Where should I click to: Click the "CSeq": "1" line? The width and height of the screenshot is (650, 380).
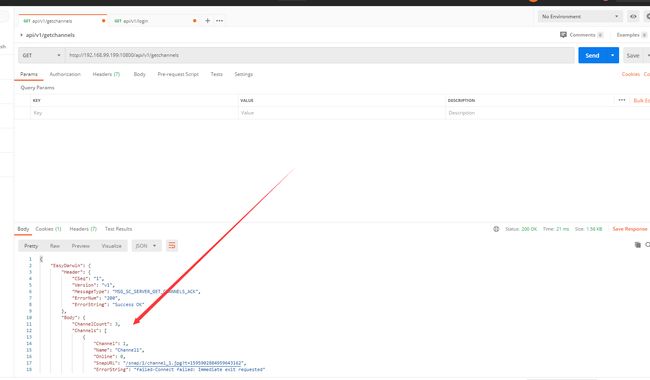click(x=88, y=279)
